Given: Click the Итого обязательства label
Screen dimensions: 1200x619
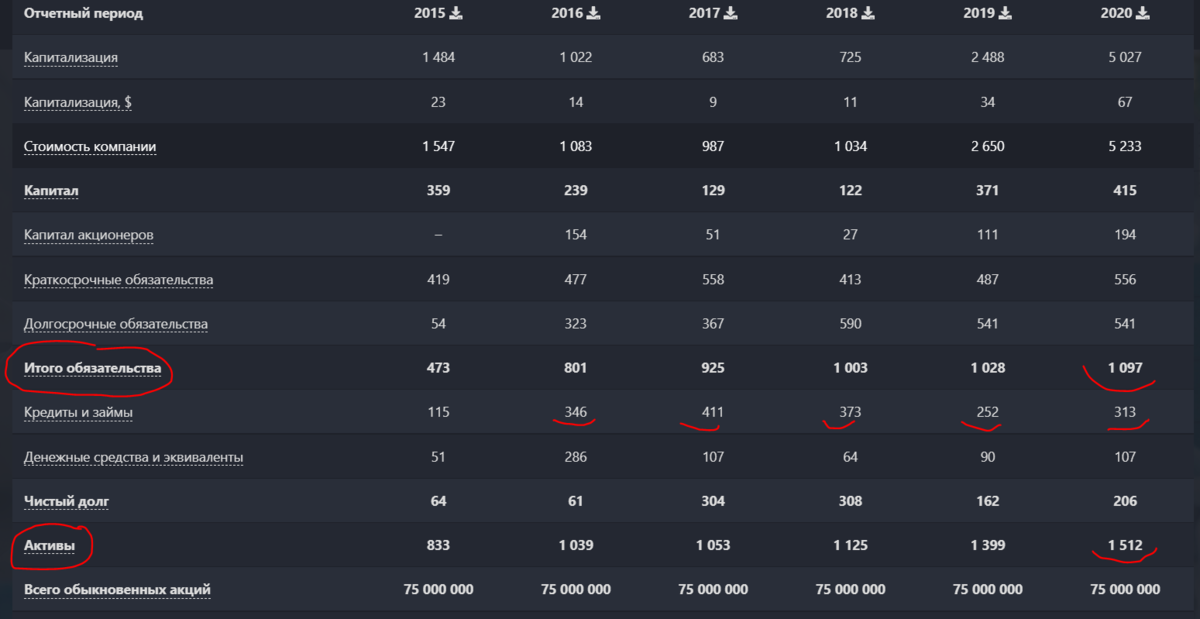Looking at the screenshot, I should coord(93,368).
